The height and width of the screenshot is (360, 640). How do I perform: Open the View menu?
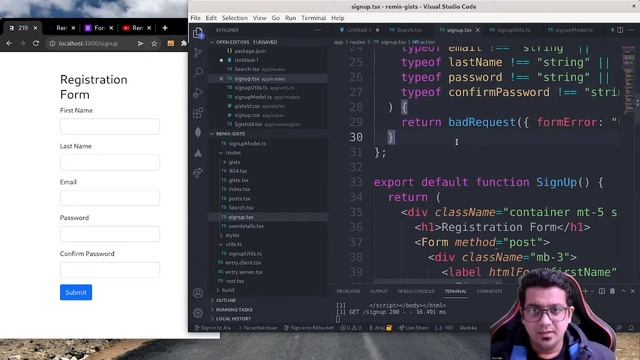[260, 18]
